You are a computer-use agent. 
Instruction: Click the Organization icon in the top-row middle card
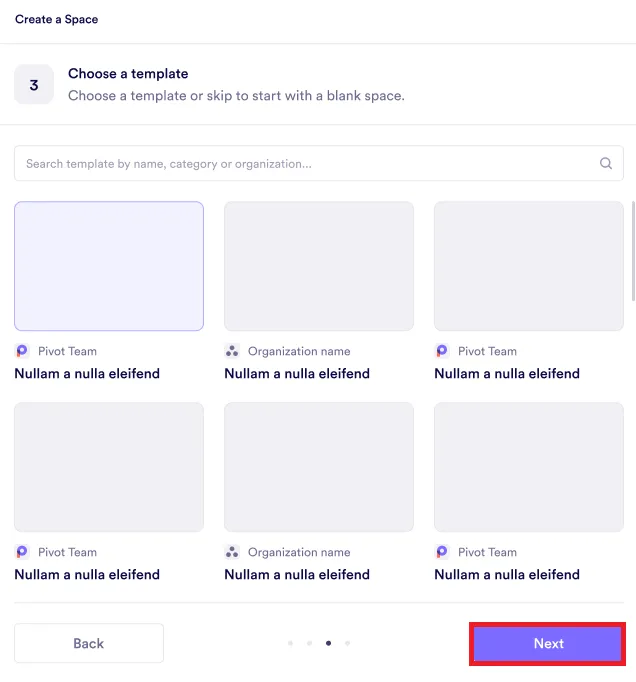click(x=232, y=351)
